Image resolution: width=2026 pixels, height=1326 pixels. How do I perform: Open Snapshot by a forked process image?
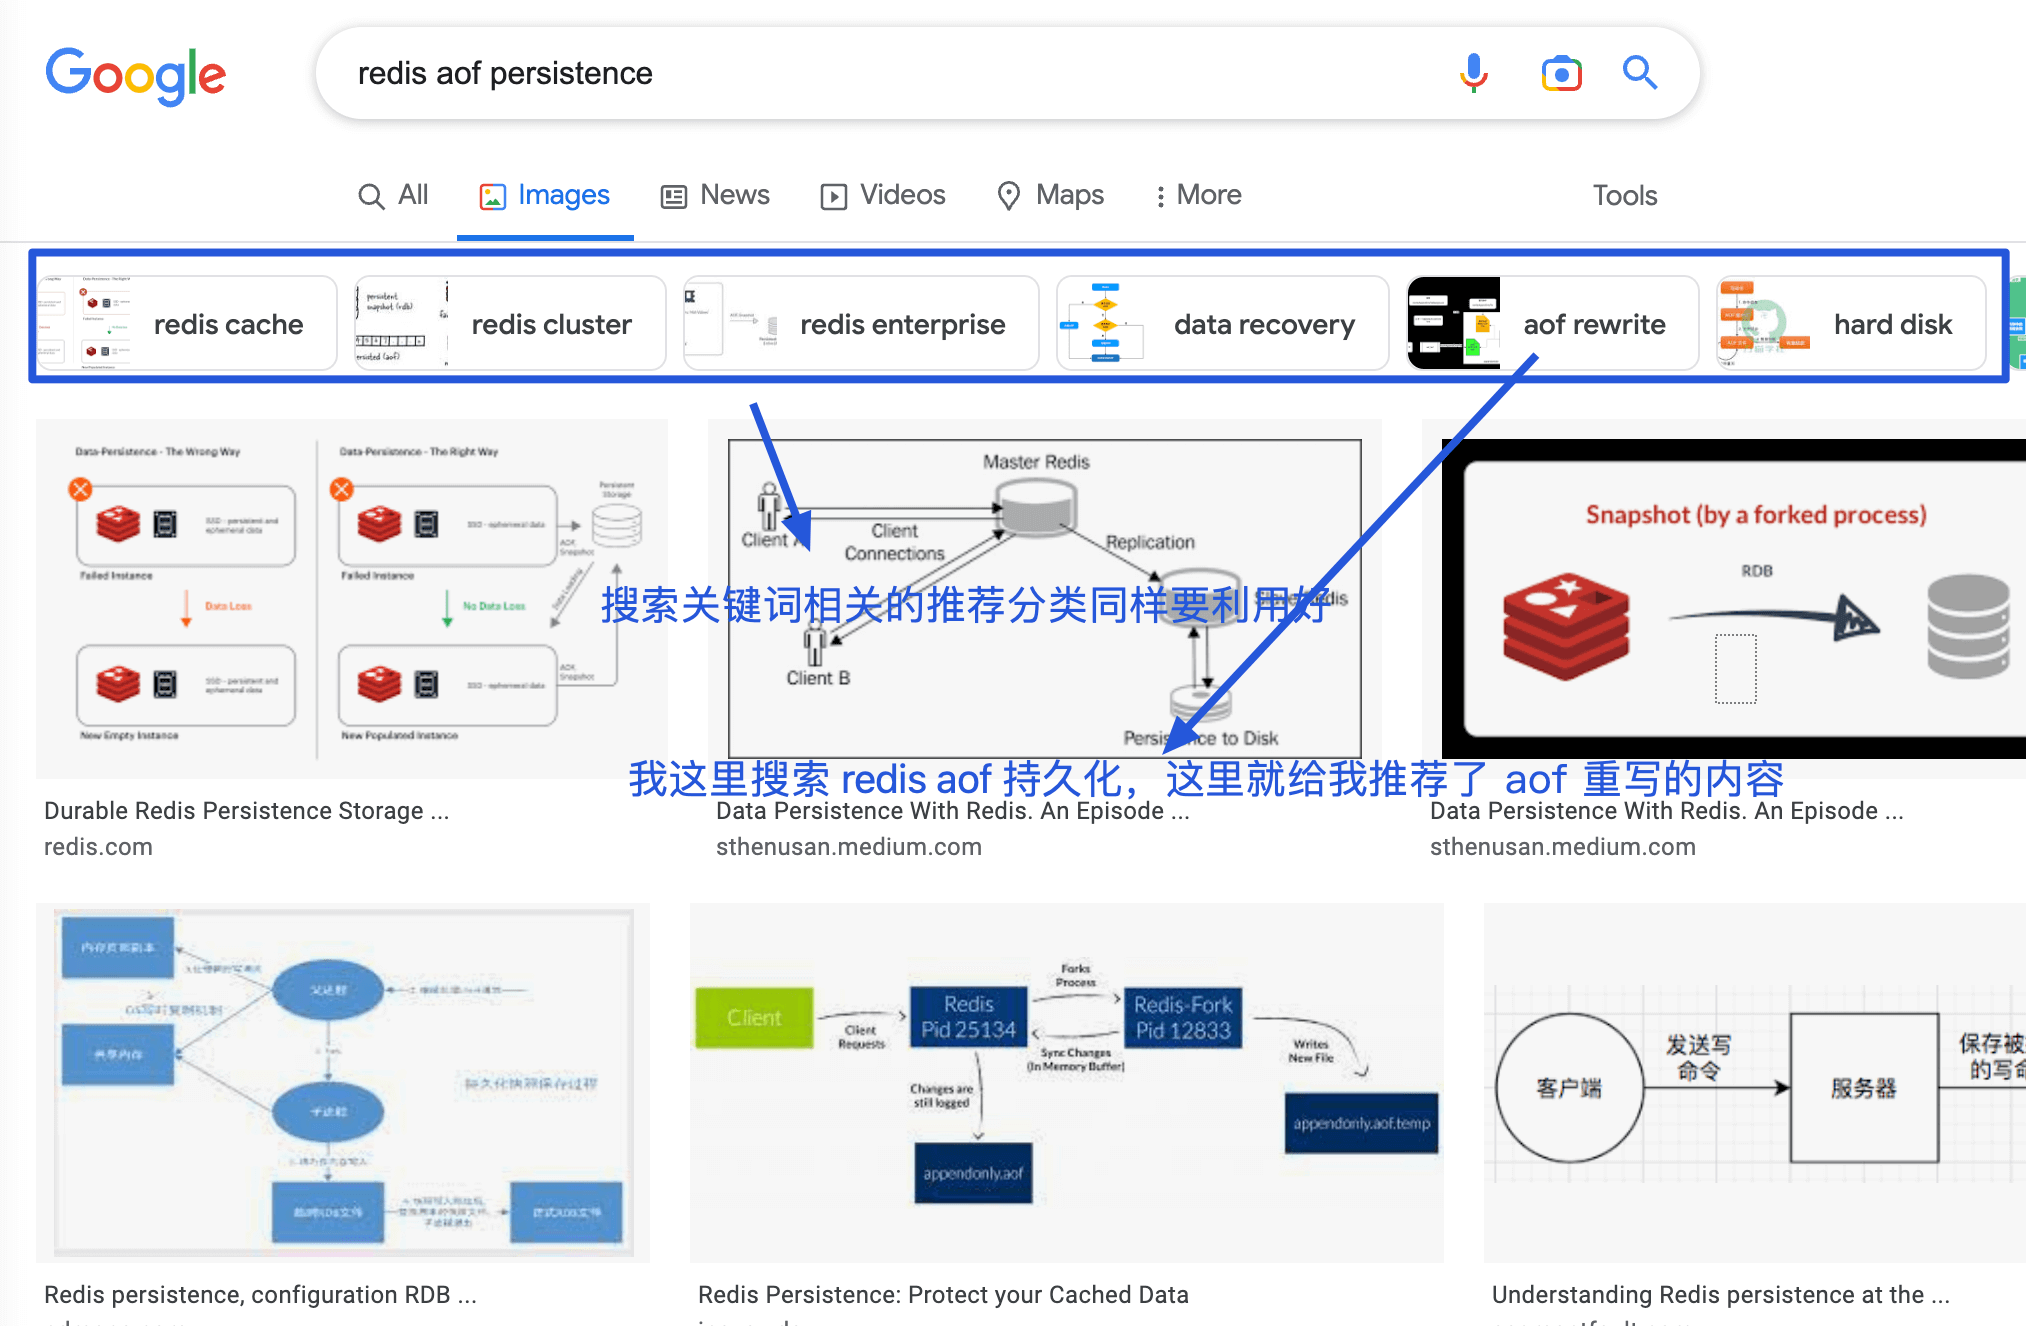click(1724, 598)
